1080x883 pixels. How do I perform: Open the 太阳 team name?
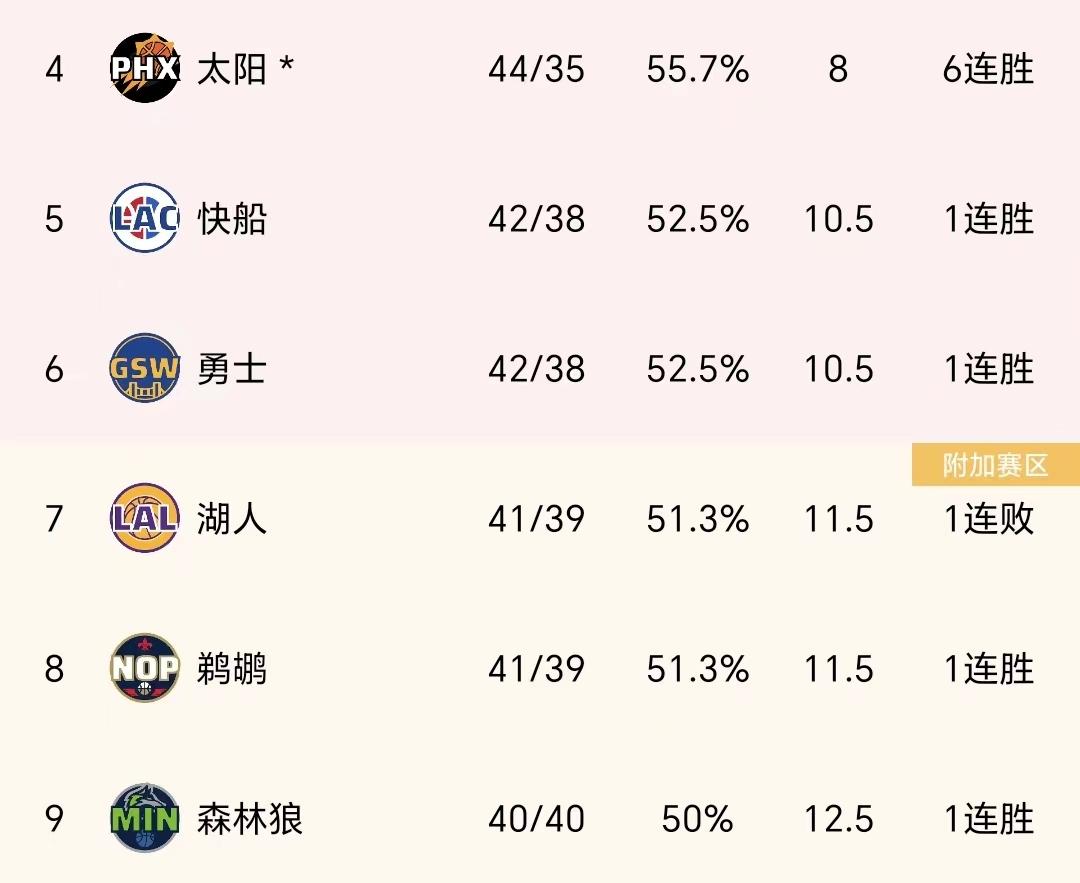pos(232,69)
